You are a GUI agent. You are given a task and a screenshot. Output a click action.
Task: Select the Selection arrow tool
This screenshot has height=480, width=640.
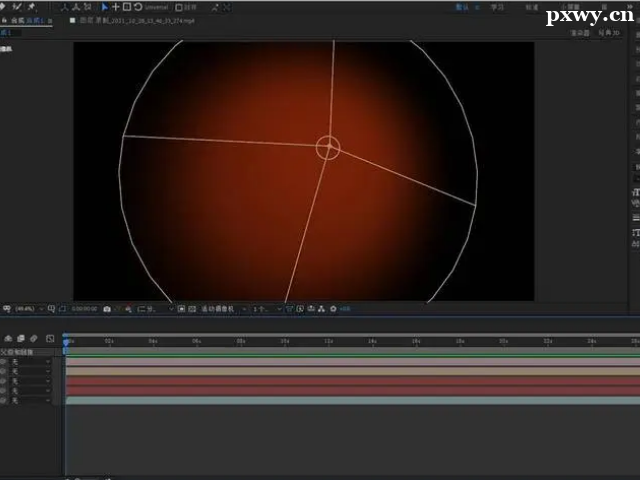[105, 7]
